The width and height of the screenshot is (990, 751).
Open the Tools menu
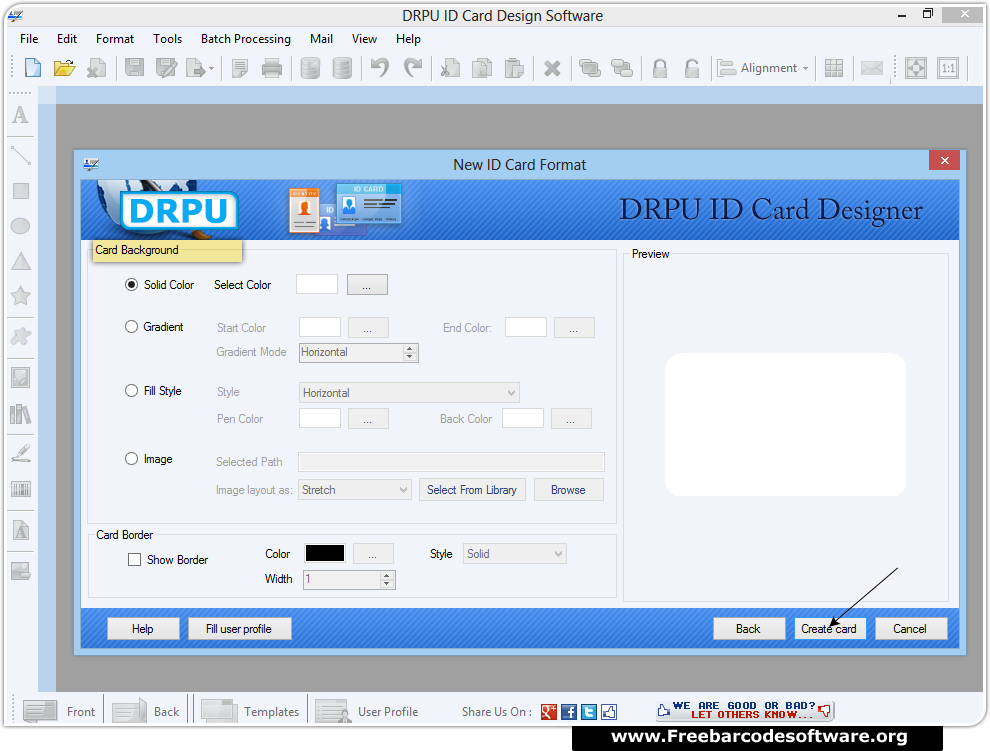[x=167, y=39]
